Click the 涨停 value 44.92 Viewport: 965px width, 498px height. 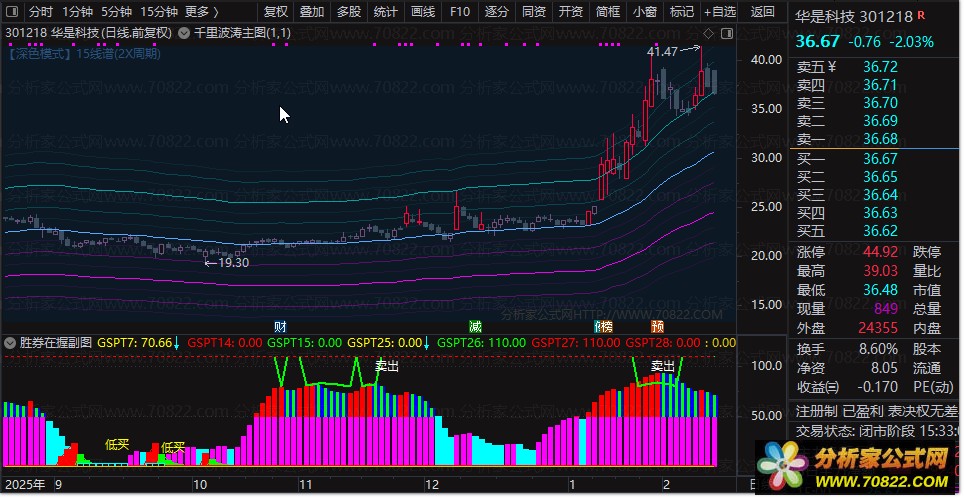[x=880, y=252]
